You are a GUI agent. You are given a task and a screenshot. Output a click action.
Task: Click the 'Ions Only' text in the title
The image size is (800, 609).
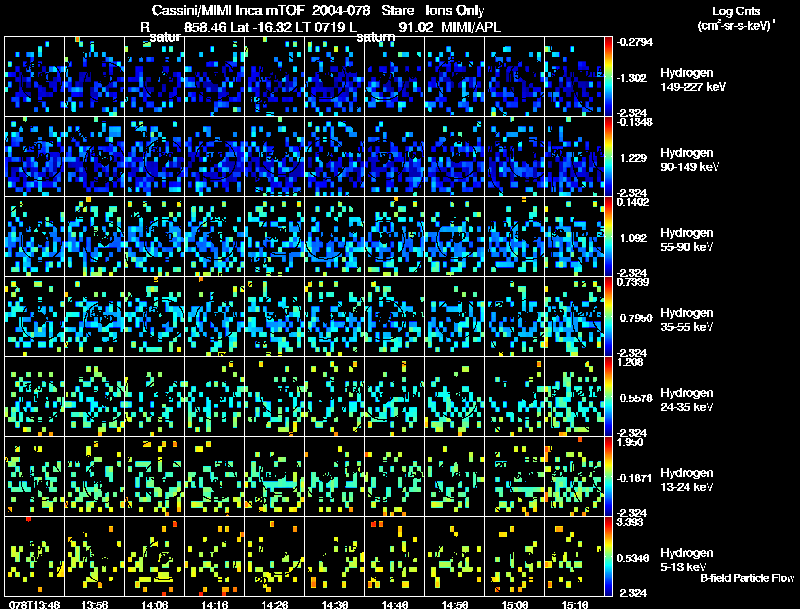pos(455,11)
